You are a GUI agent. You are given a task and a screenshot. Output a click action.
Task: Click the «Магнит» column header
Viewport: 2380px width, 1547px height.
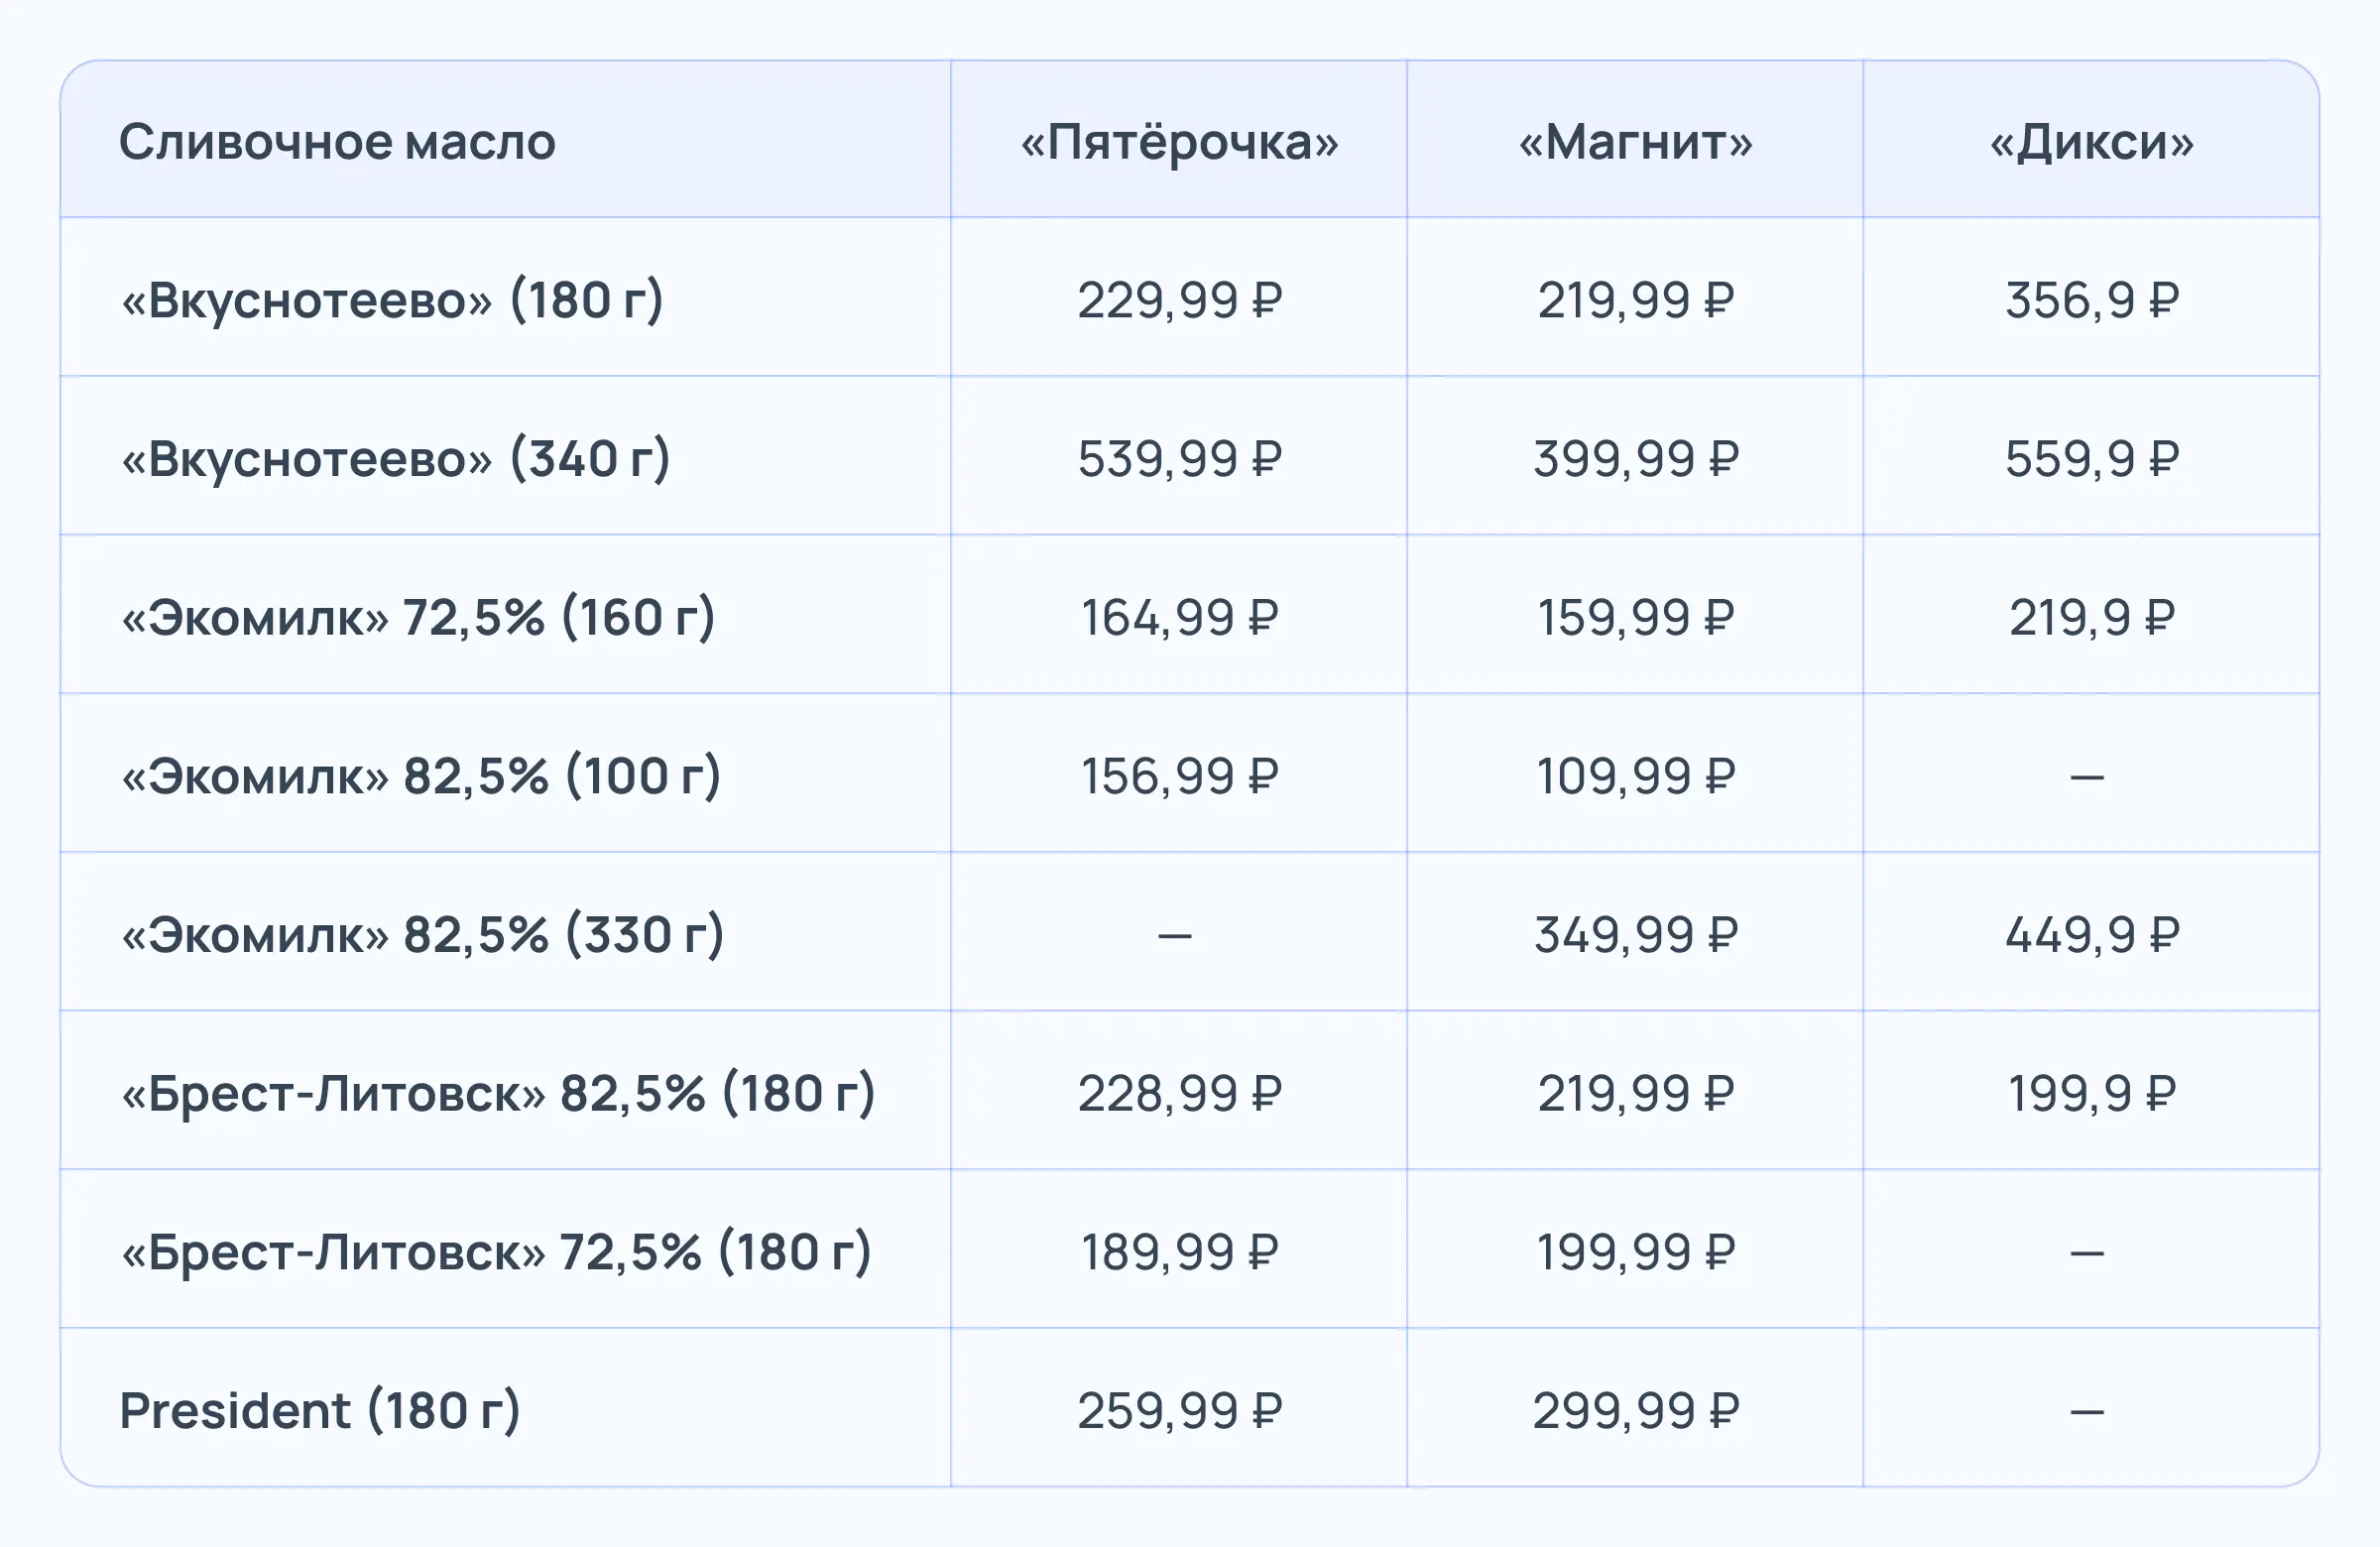[x=1635, y=142]
